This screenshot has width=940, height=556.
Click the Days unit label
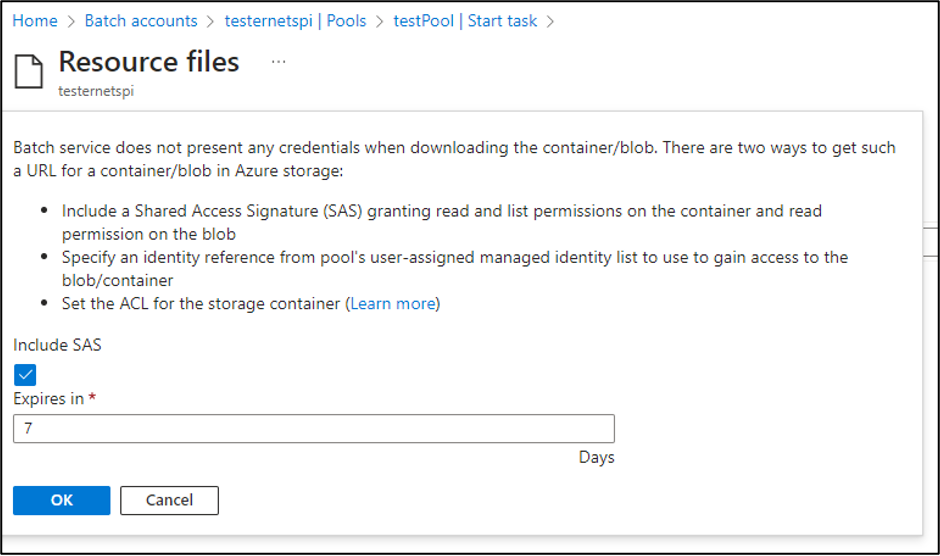596,458
